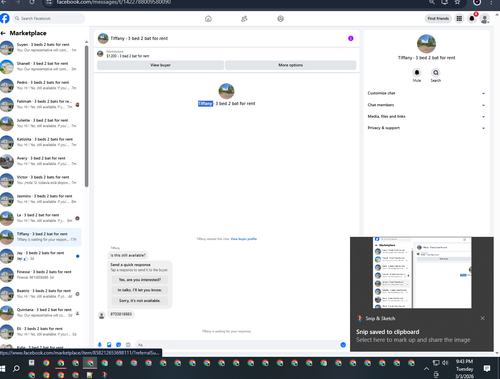The height and width of the screenshot is (379, 500).
Task: Bookmark this page with star icon
Action: (x=458, y=2)
